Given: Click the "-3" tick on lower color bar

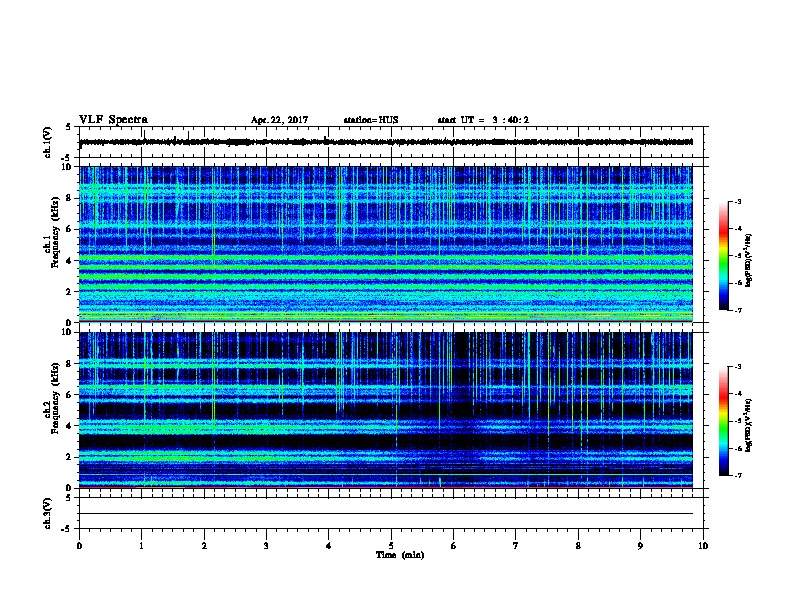Looking at the screenshot, I should coord(738,367).
